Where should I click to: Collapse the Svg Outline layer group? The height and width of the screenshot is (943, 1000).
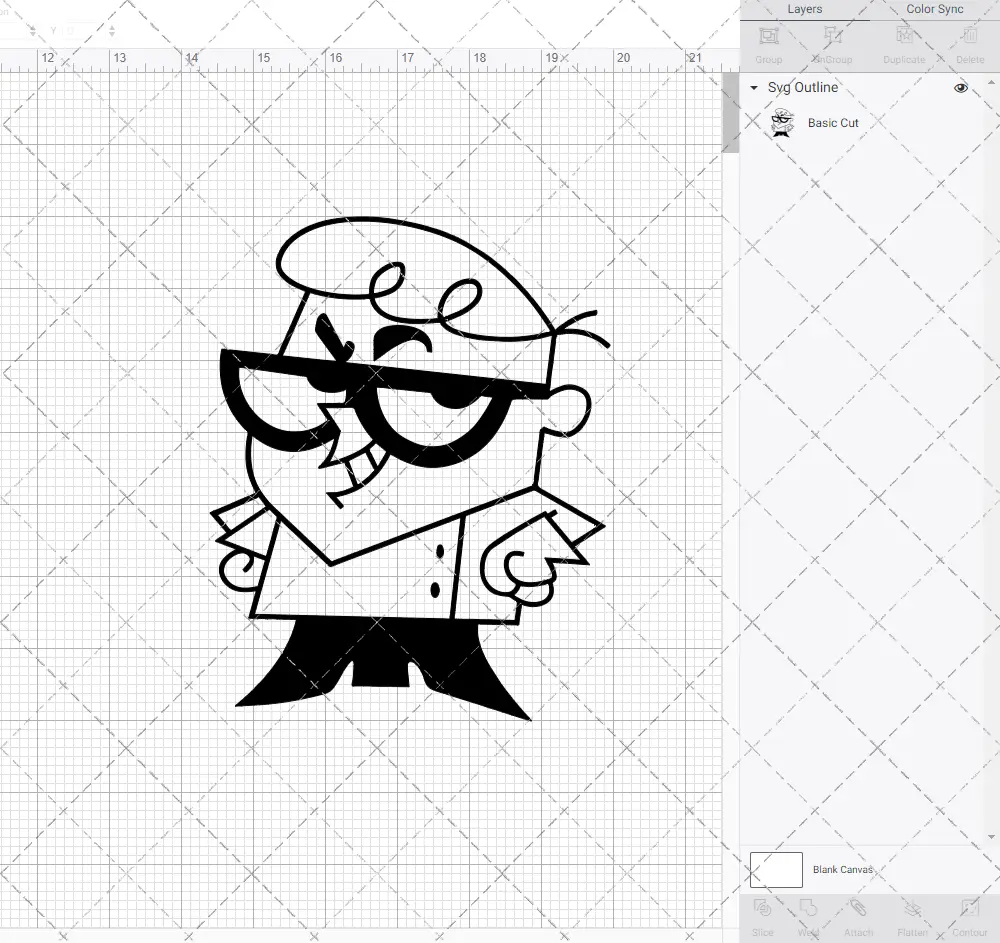coord(753,88)
